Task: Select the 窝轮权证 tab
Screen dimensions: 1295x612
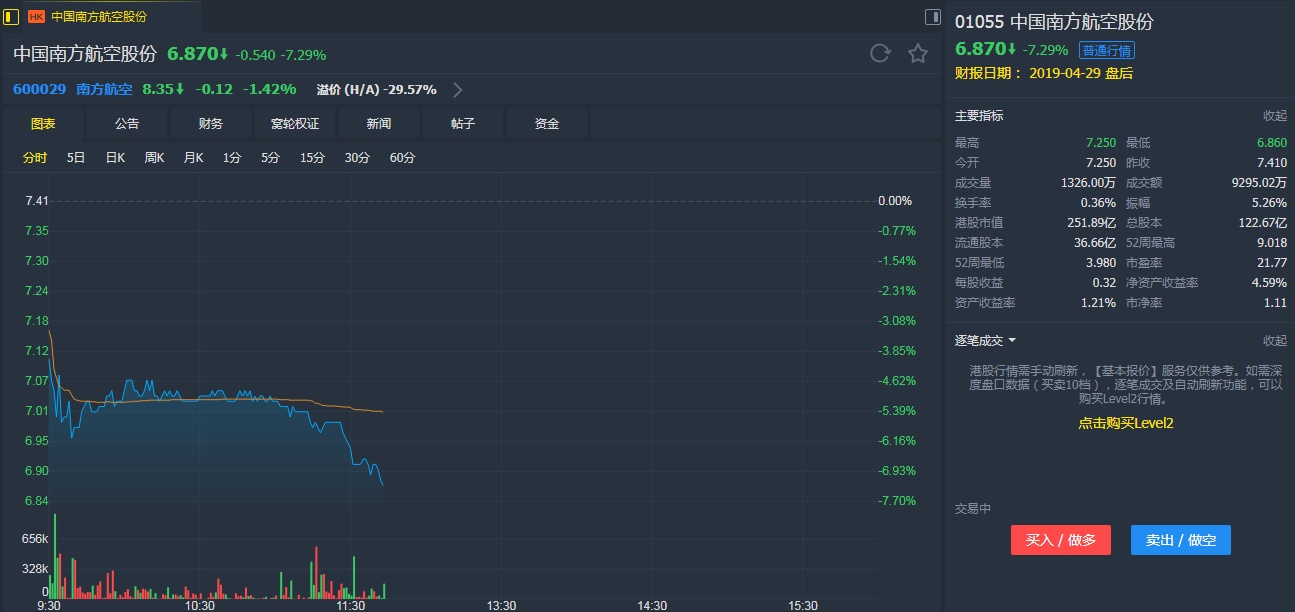Action: (x=295, y=124)
